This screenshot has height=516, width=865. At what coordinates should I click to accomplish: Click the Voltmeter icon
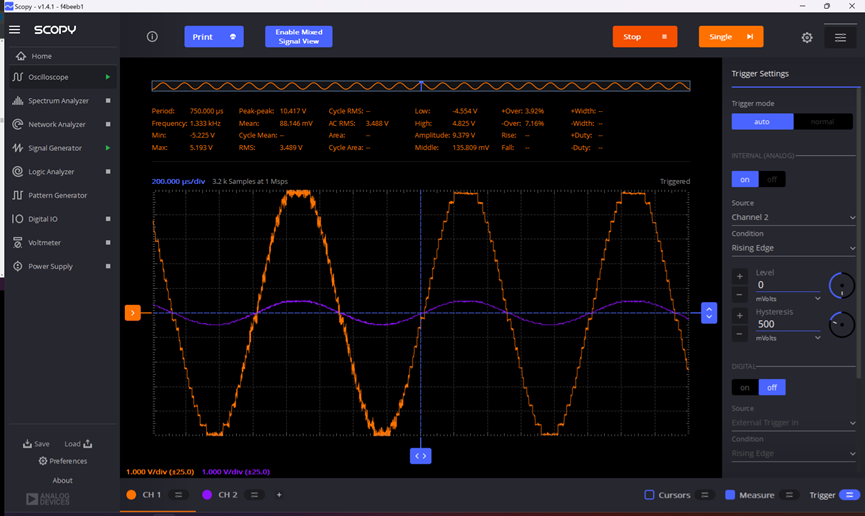coord(18,243)
